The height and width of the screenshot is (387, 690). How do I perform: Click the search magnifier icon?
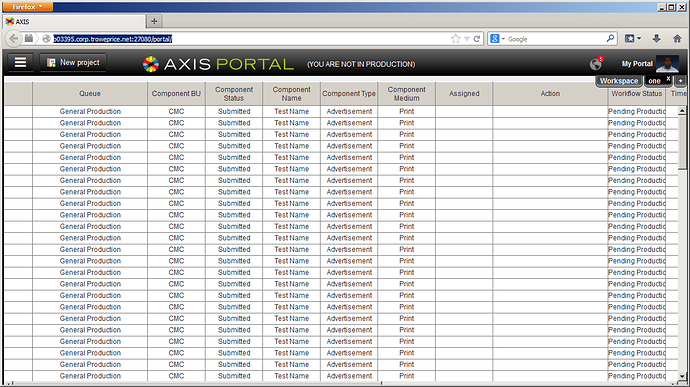point(610,39)
